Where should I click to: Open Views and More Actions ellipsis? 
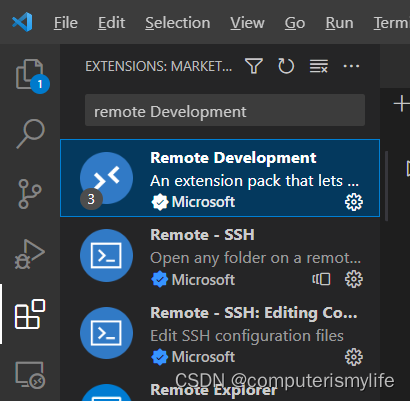(x=351, y=66)
